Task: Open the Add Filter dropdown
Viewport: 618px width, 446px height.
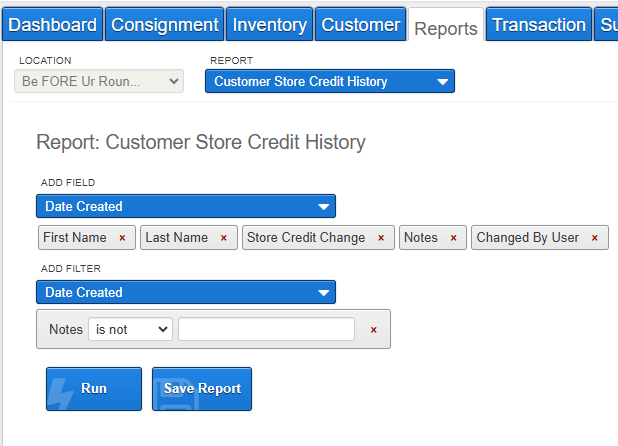Action: [x=186, y=292]
